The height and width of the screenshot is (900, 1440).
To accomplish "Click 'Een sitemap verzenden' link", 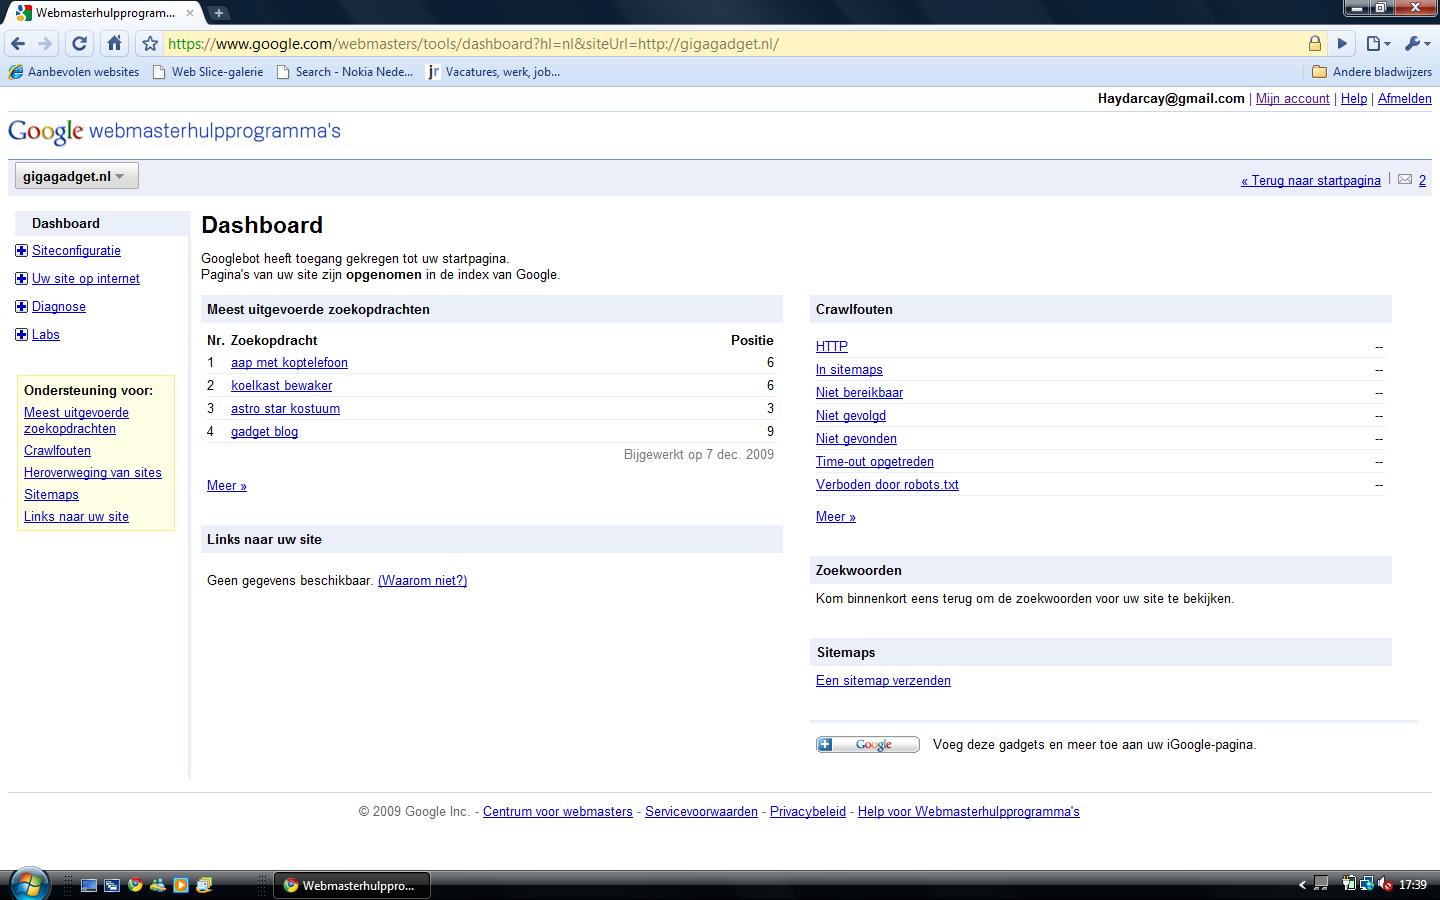I will tap(883, 681).
